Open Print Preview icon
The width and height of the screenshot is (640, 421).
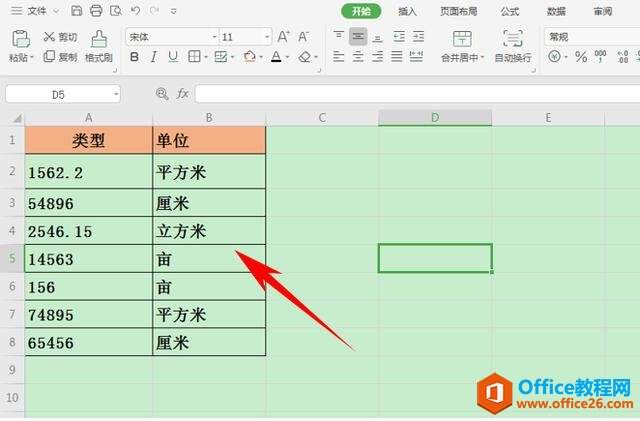(x=116, y=11)
